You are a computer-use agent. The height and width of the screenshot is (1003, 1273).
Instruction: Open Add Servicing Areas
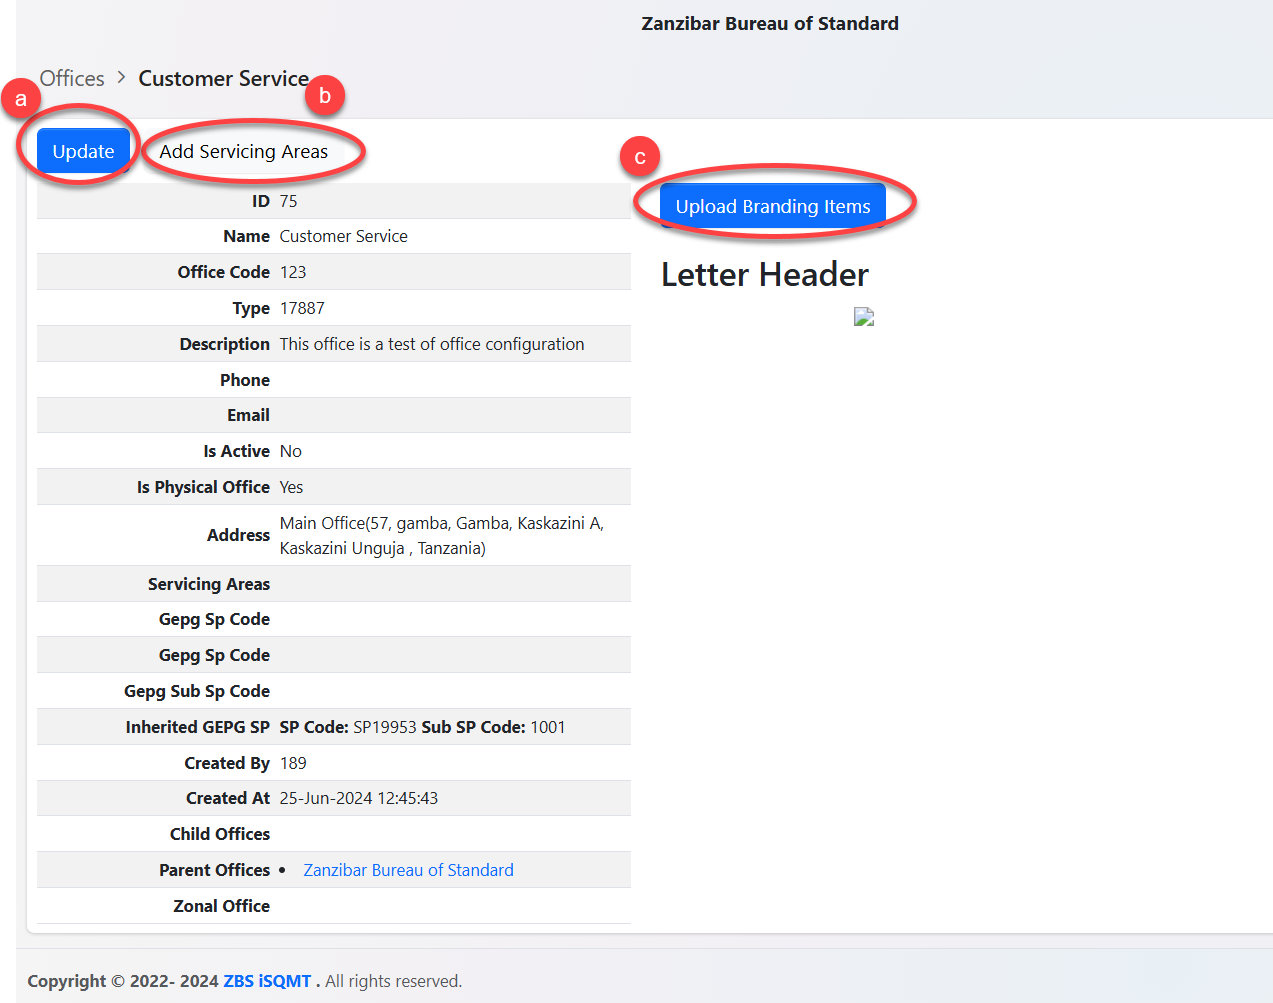click(244, 152)
